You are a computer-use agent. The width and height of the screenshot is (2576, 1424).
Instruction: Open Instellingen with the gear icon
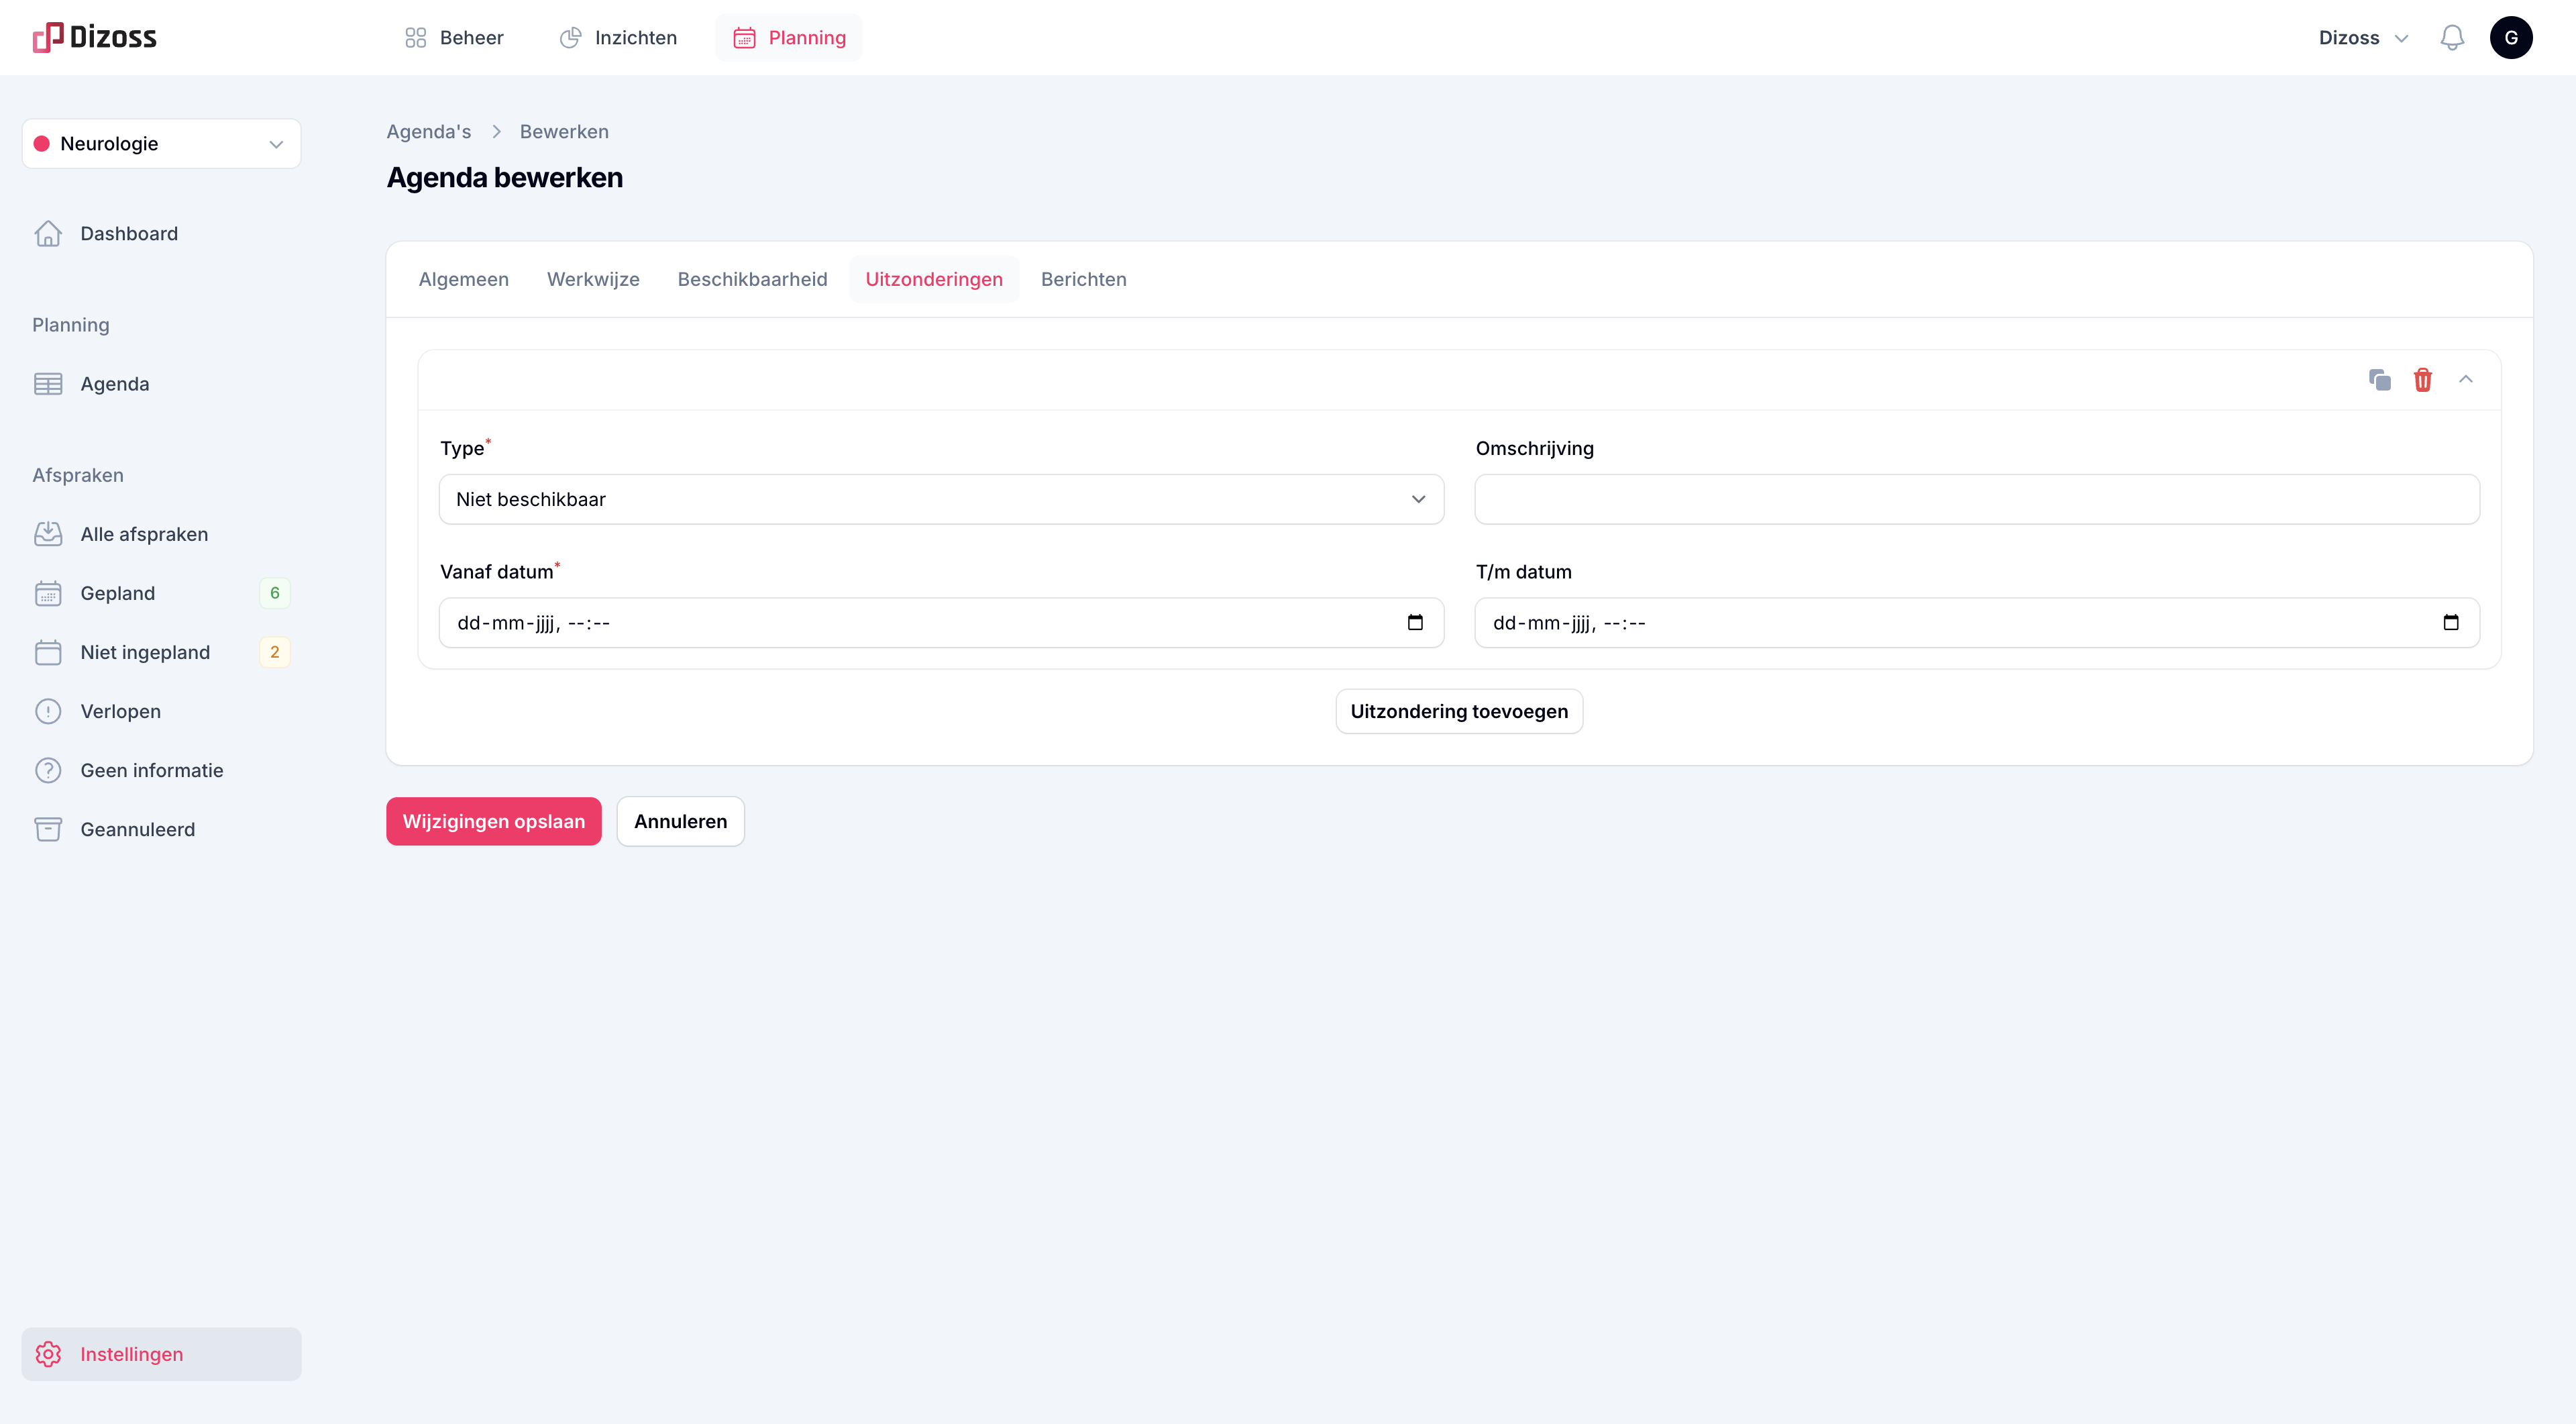(x=48, y=1354)
